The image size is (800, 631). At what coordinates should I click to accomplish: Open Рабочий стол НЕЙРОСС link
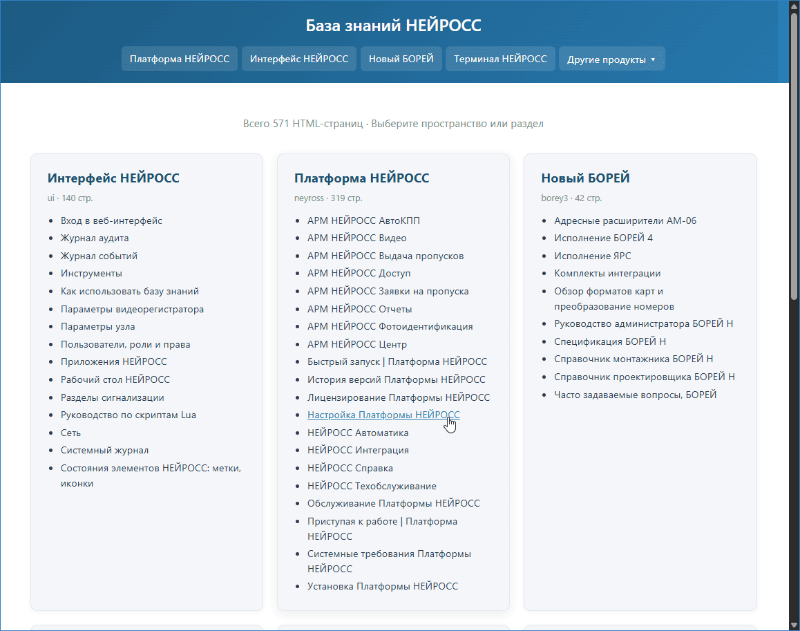pos(115,380)
